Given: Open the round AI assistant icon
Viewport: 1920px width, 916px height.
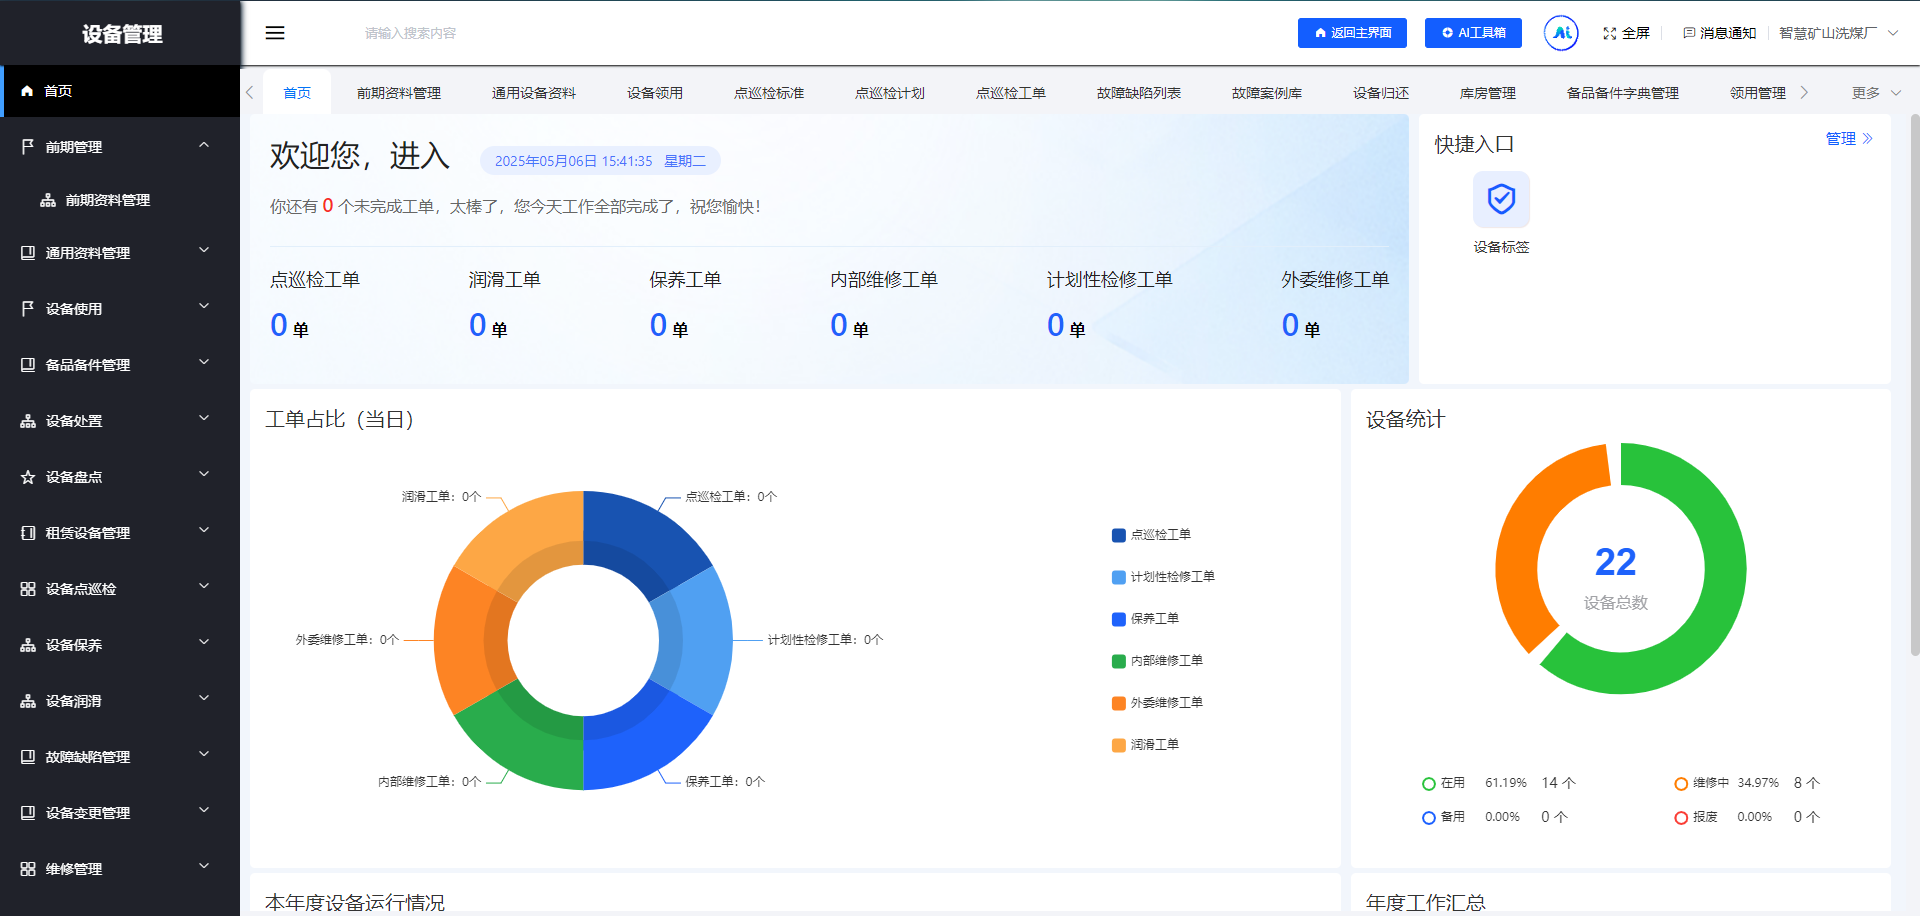Looking at the screenshot, I should point(1560,33).
